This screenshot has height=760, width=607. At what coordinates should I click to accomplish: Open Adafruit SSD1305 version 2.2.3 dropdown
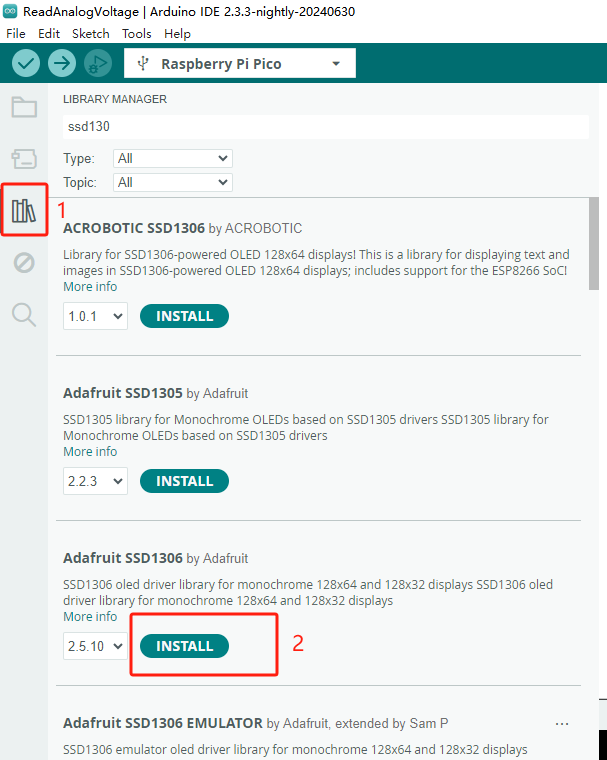(96, 481)
